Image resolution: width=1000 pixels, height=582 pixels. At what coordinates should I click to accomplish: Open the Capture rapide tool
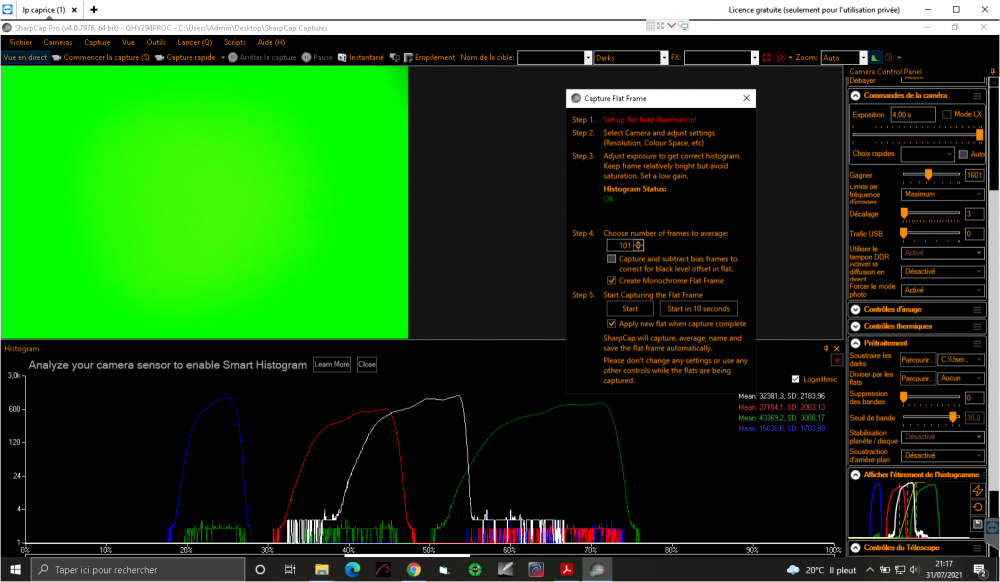190,57
